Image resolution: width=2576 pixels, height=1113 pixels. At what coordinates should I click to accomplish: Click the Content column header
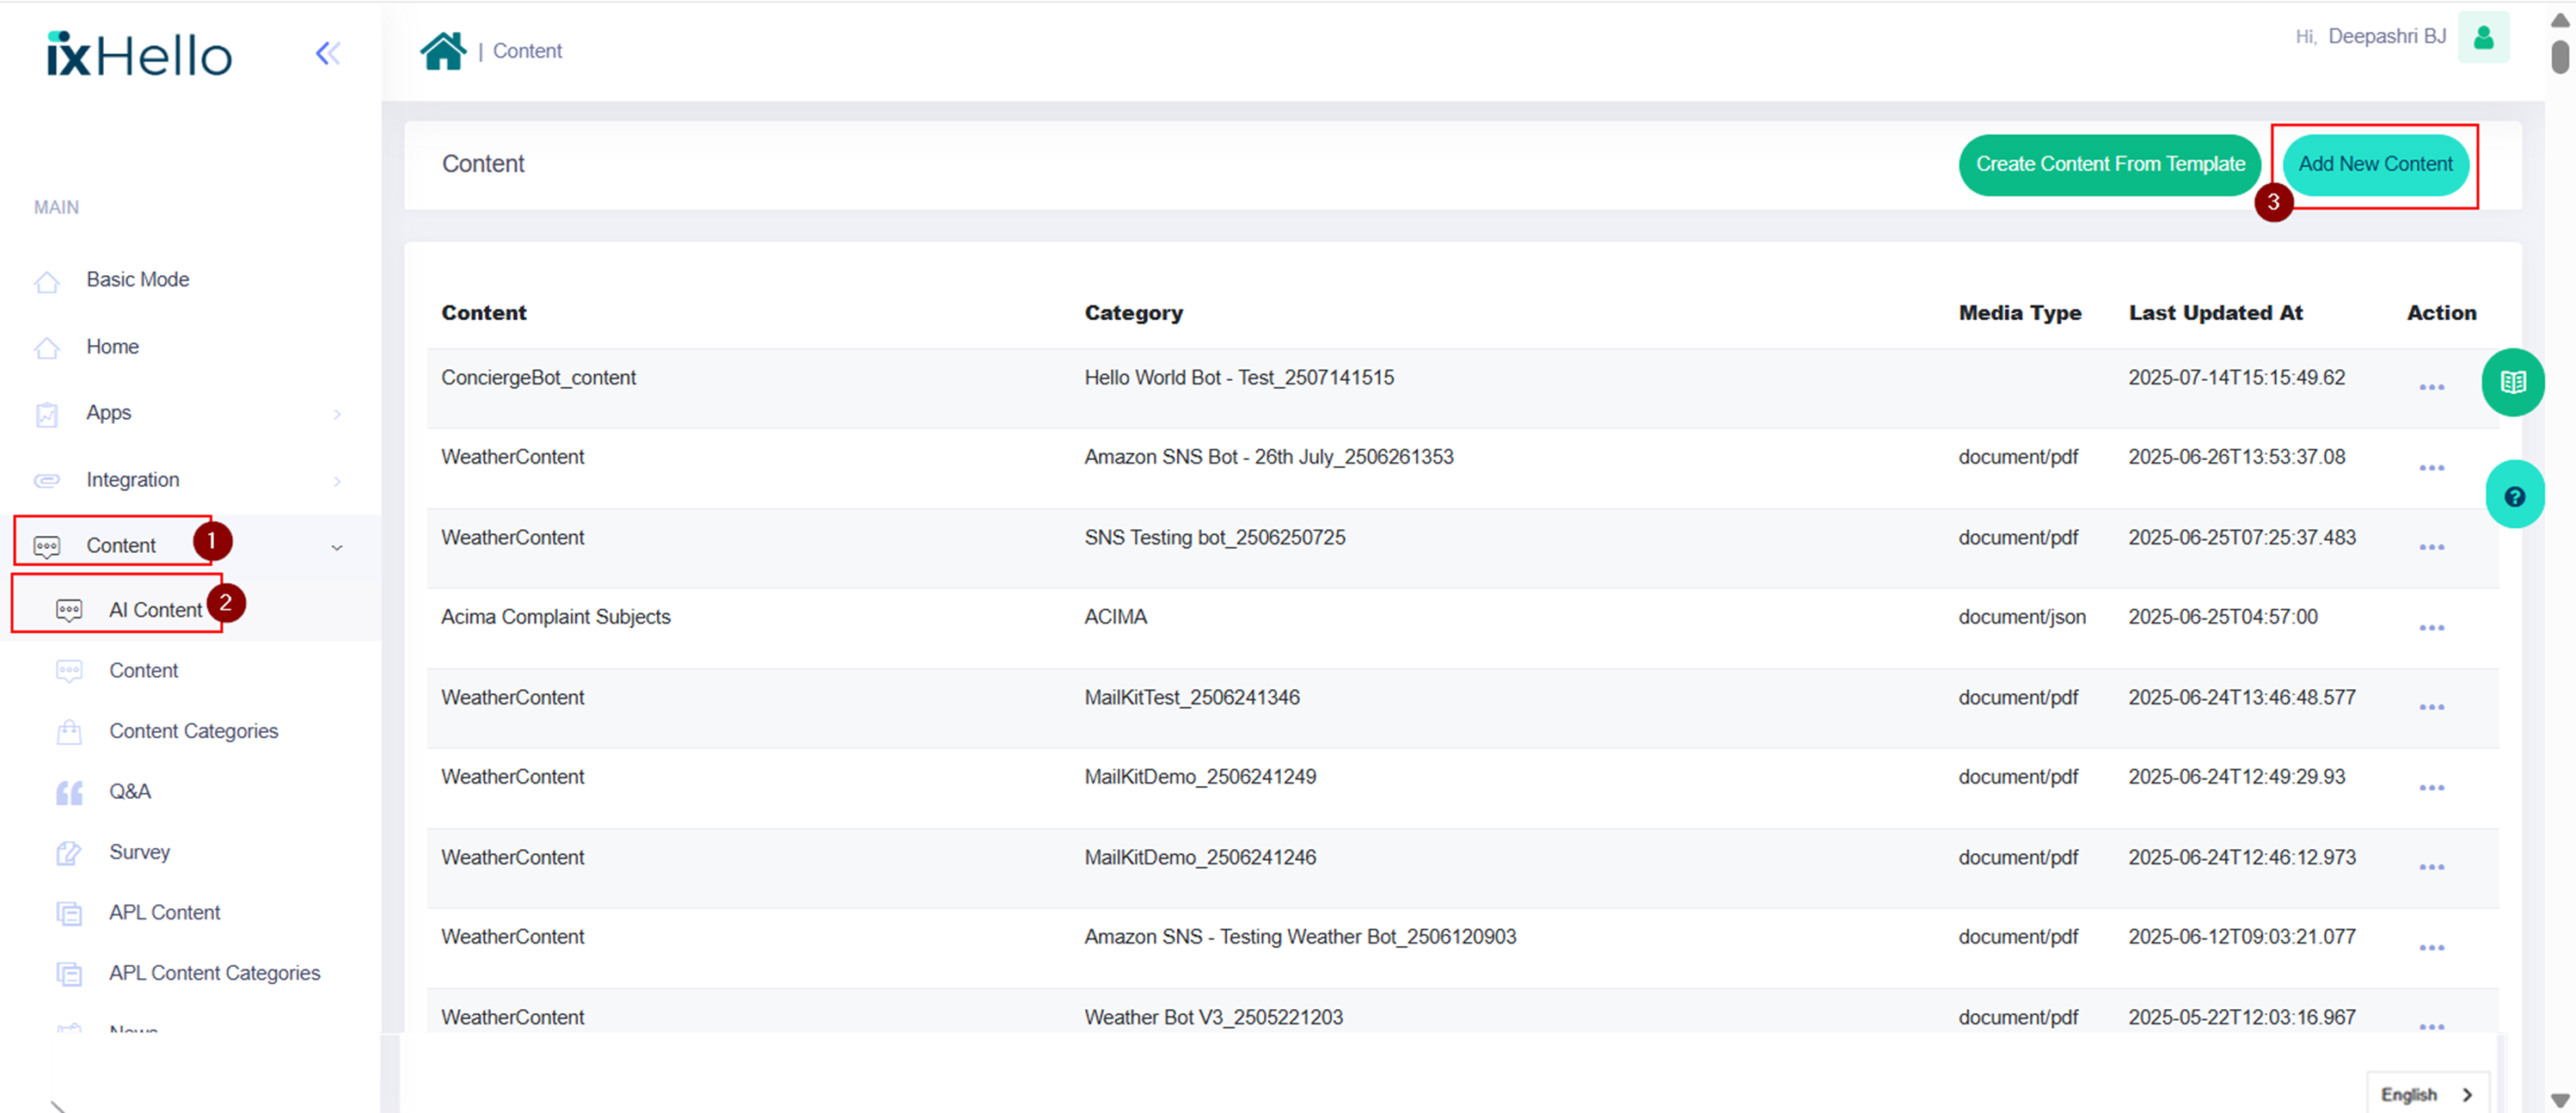click(x=484, y=313)
